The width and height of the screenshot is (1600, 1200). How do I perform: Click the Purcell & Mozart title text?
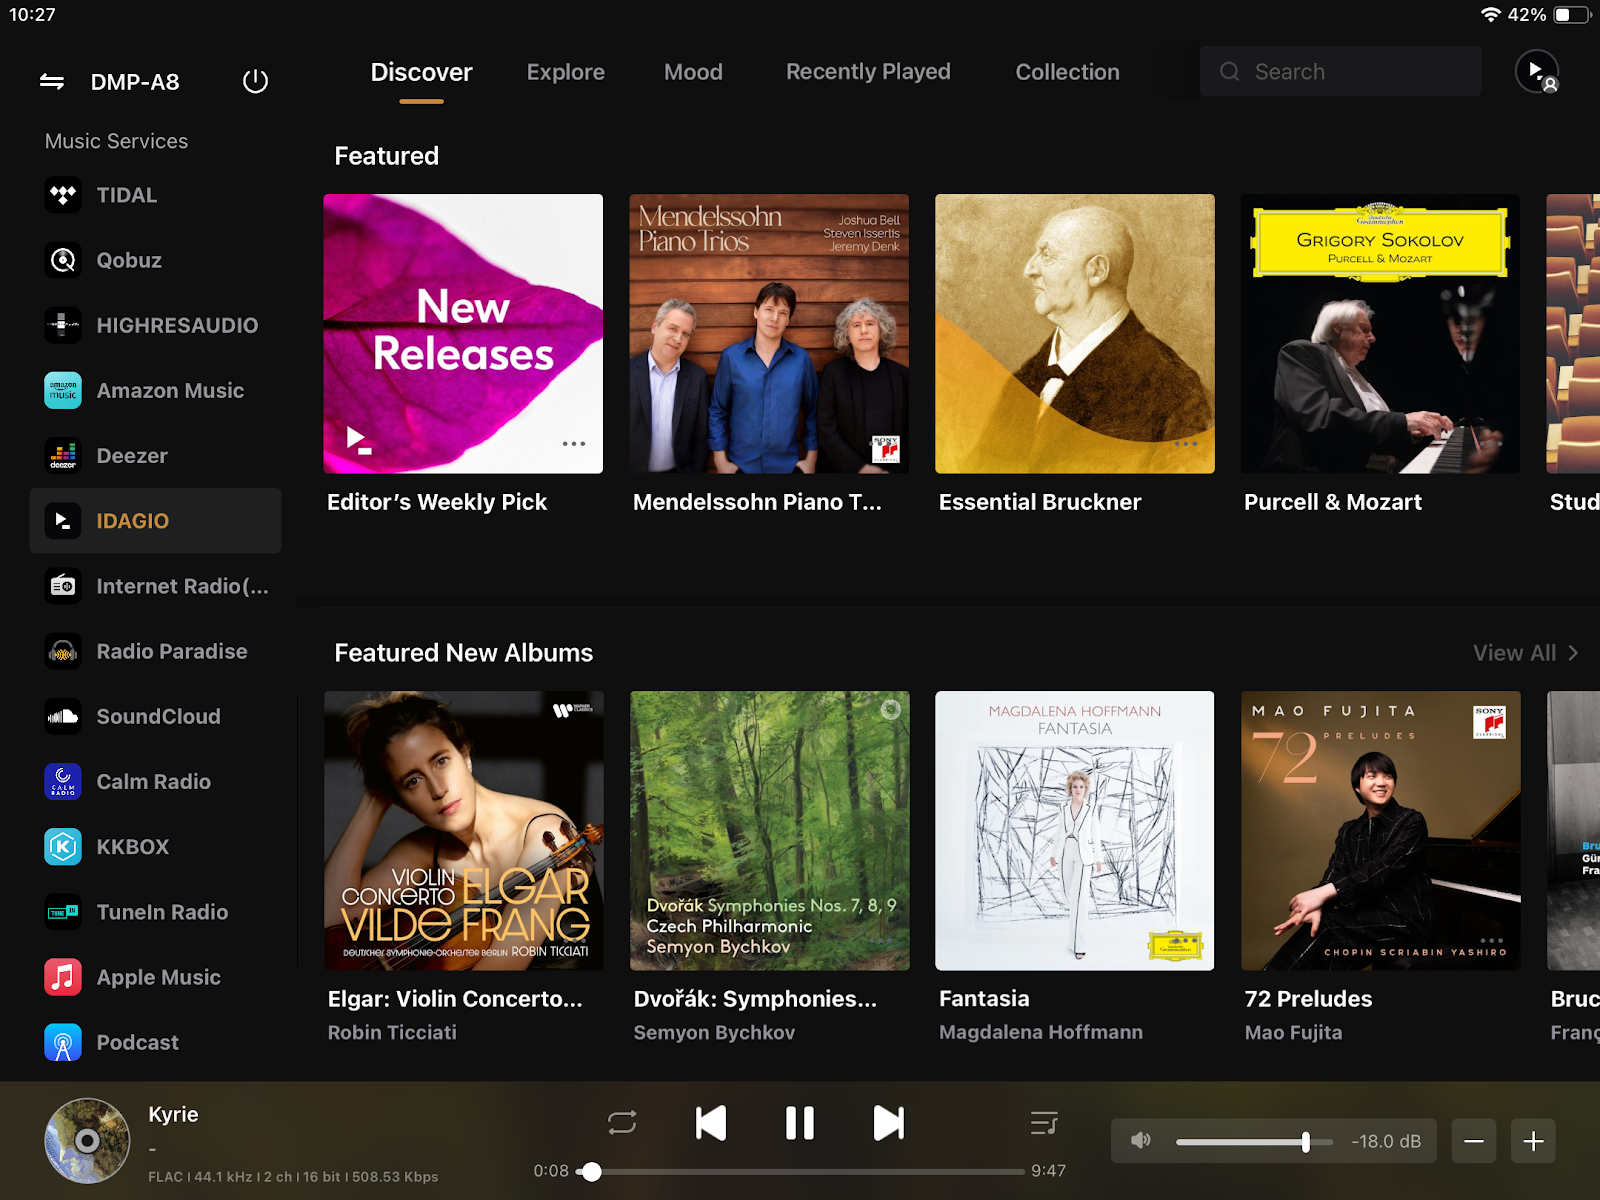point(1333,502)
